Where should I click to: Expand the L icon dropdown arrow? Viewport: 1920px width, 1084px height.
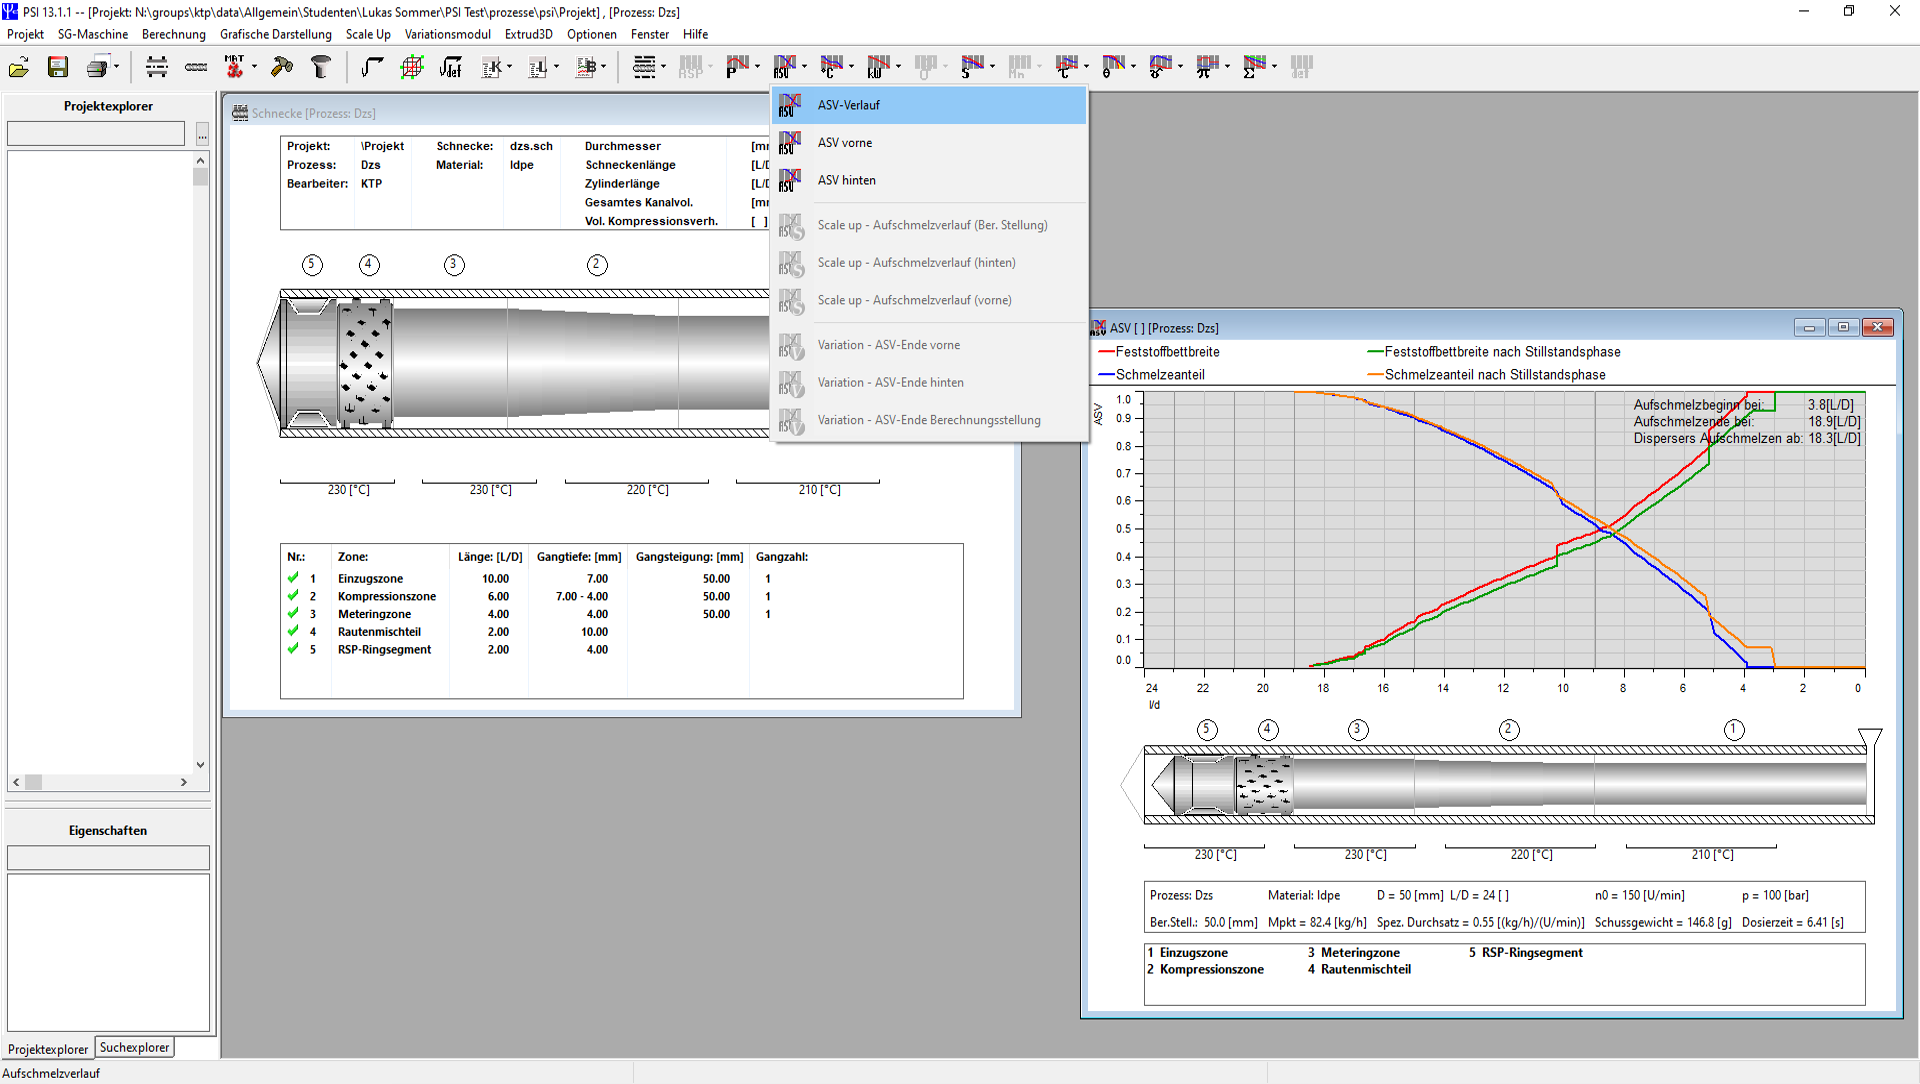tap(557, 67)
